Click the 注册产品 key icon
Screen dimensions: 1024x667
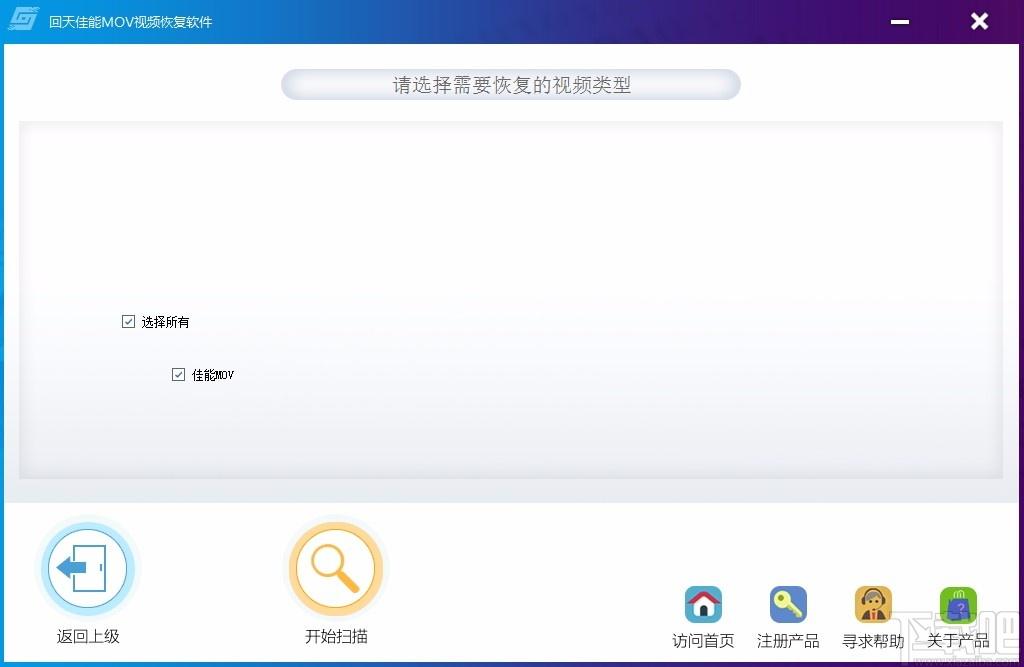click(x=788, y=604)
